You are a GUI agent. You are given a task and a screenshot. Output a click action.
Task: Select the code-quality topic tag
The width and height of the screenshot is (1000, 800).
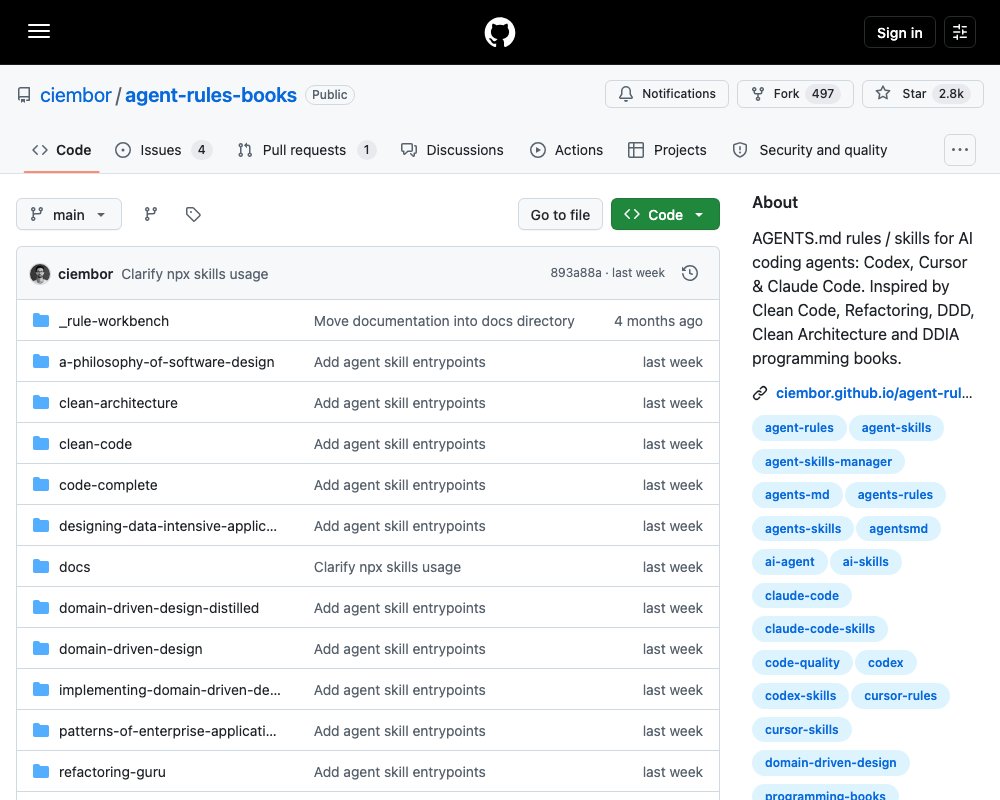pos(802,663)
